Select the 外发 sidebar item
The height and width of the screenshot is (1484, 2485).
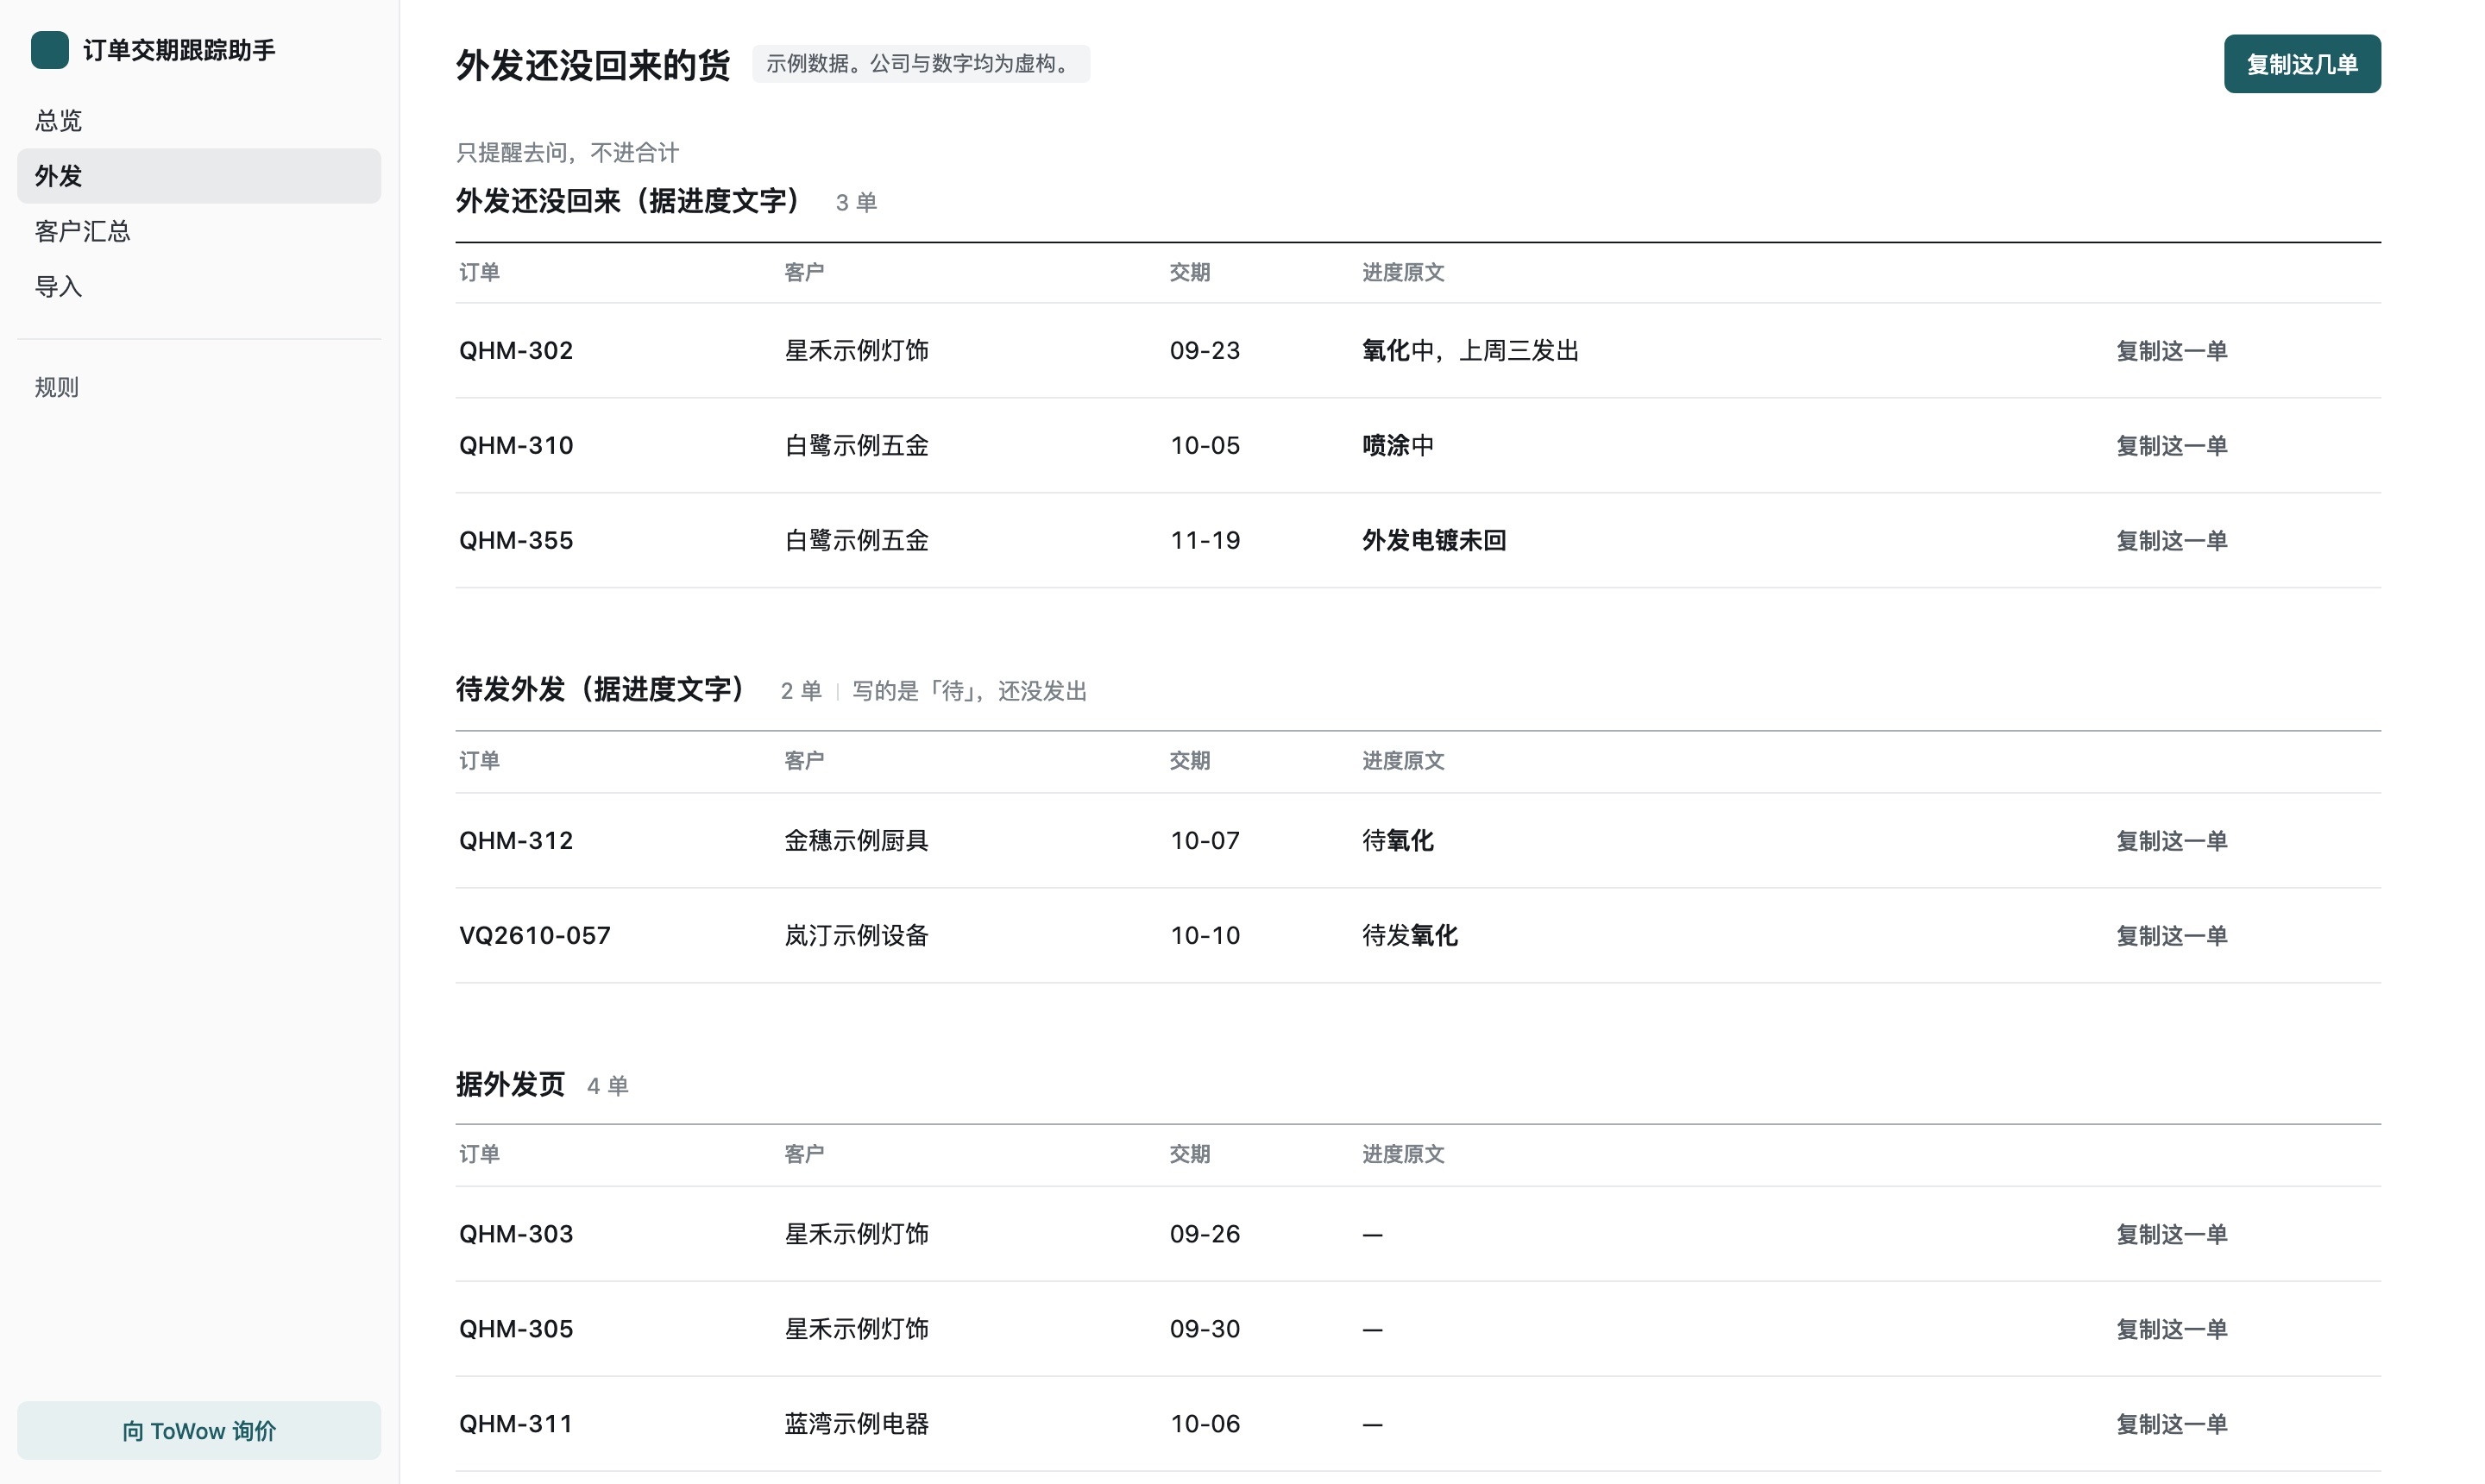click(x=199, y=176)
